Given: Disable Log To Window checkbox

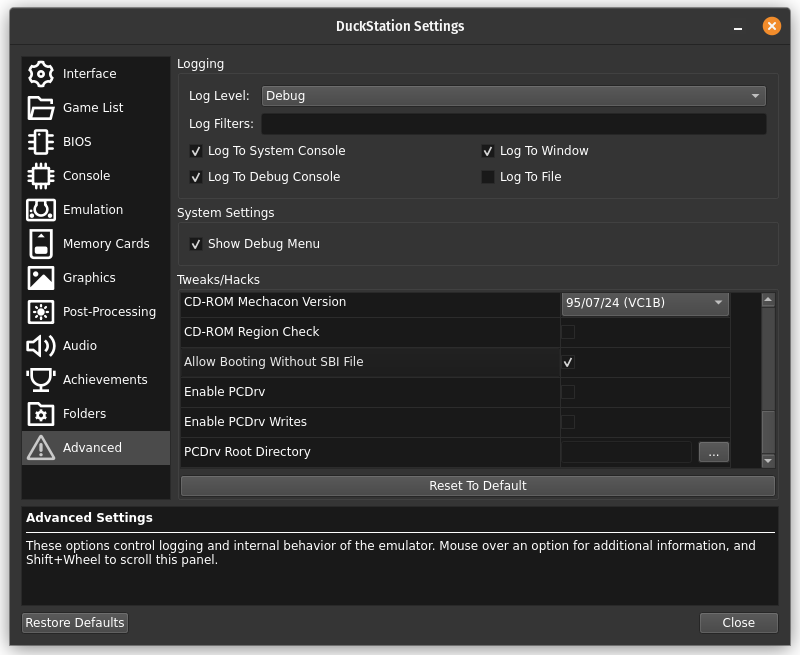Looking at the screenshot, I should [488, 151].
